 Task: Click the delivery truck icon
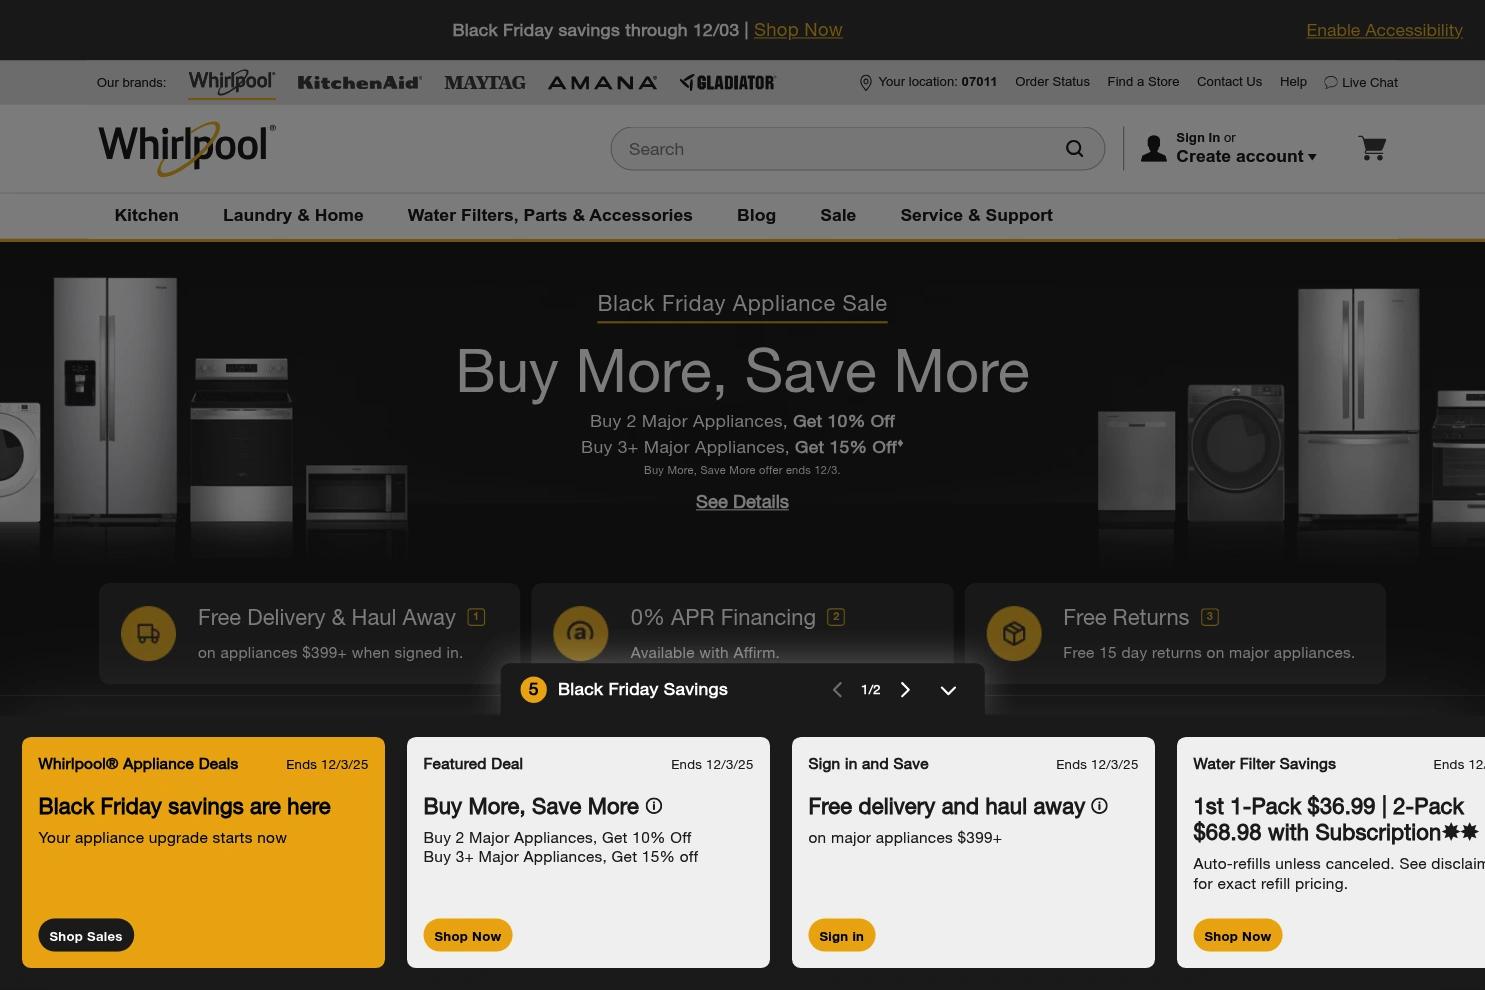click(148, 633)
